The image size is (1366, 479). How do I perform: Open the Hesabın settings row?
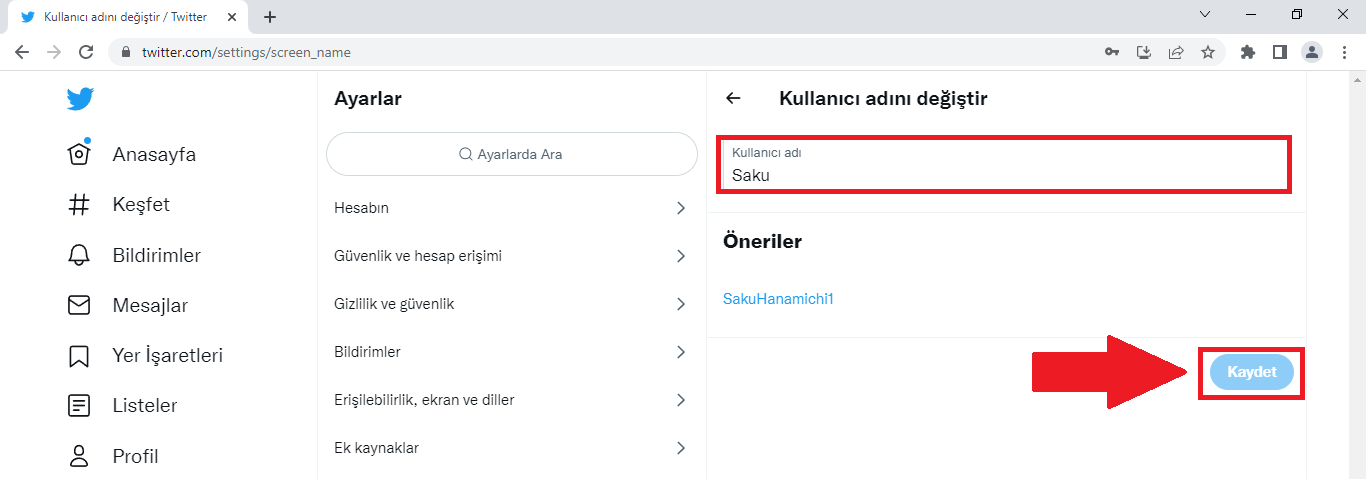pyautogui.click(x=512, y=208)
